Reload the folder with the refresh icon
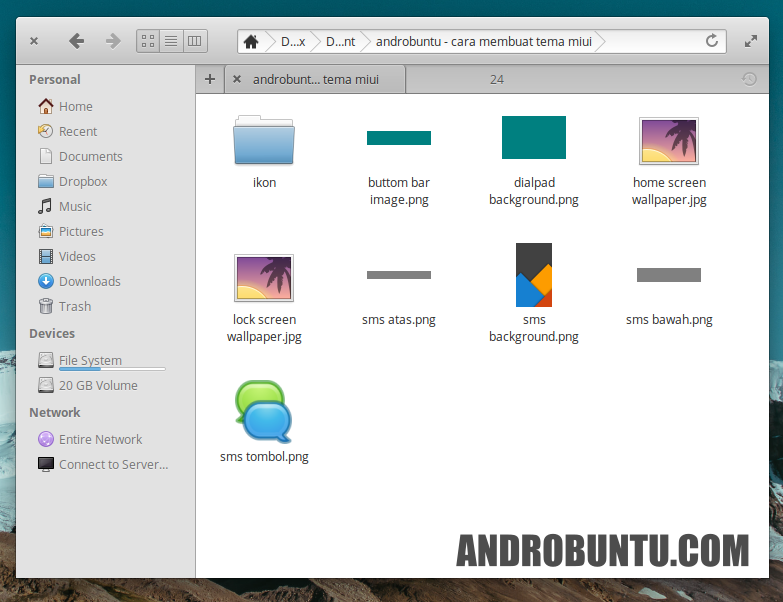 tap(712, 41)
